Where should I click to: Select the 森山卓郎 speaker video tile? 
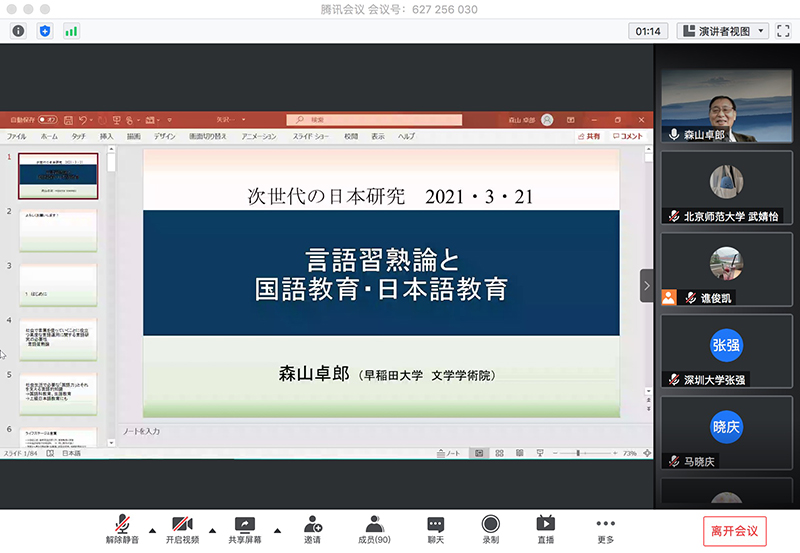coord(726,106)
